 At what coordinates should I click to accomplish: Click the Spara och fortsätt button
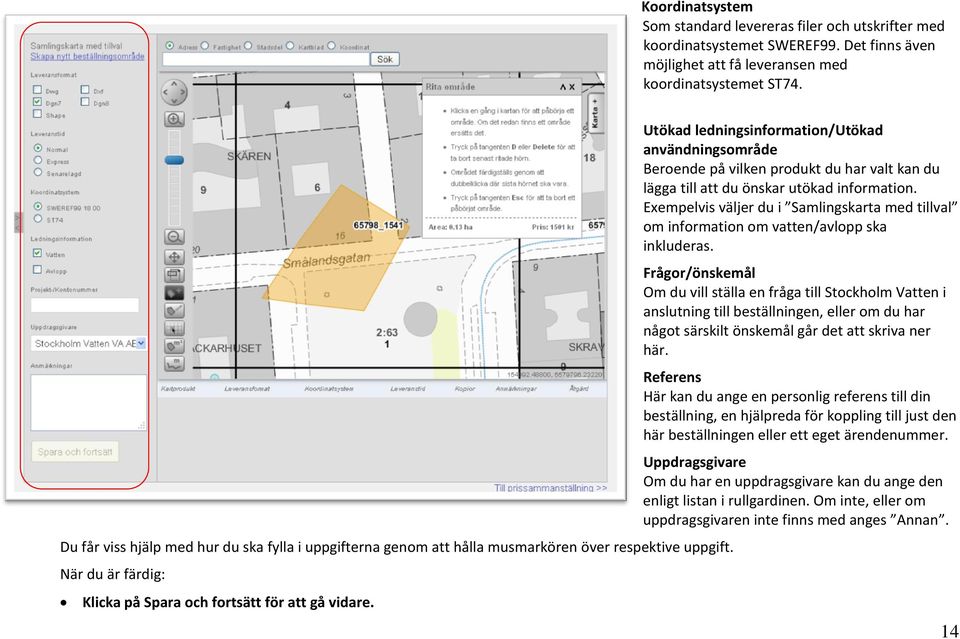75,452
